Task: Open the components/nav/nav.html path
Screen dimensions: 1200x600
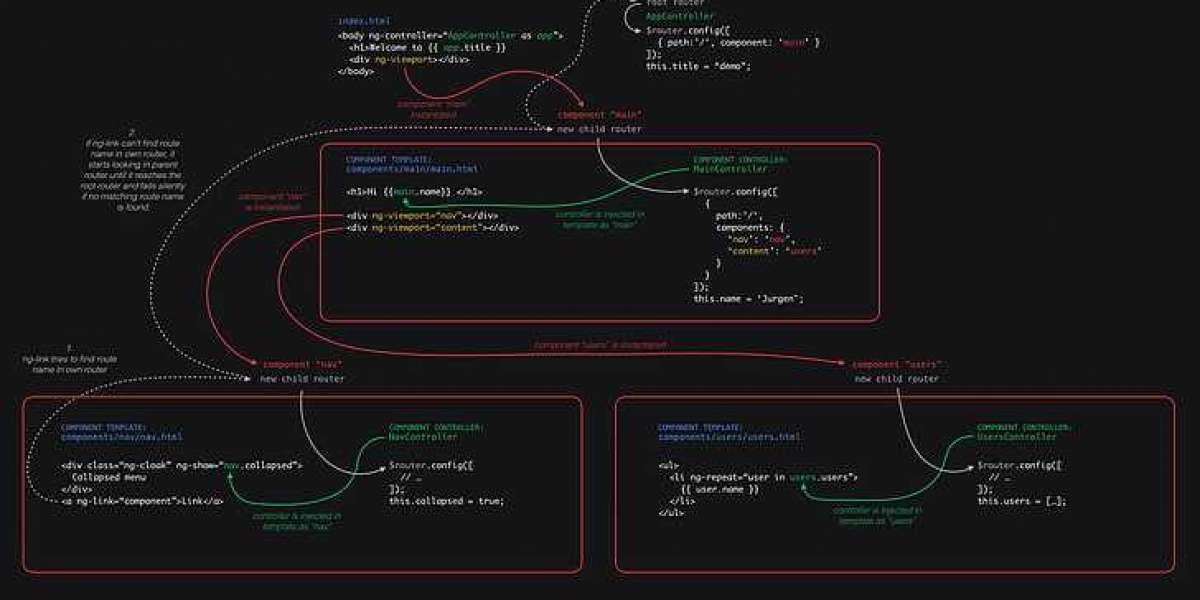Action: (x=121, y=437)
